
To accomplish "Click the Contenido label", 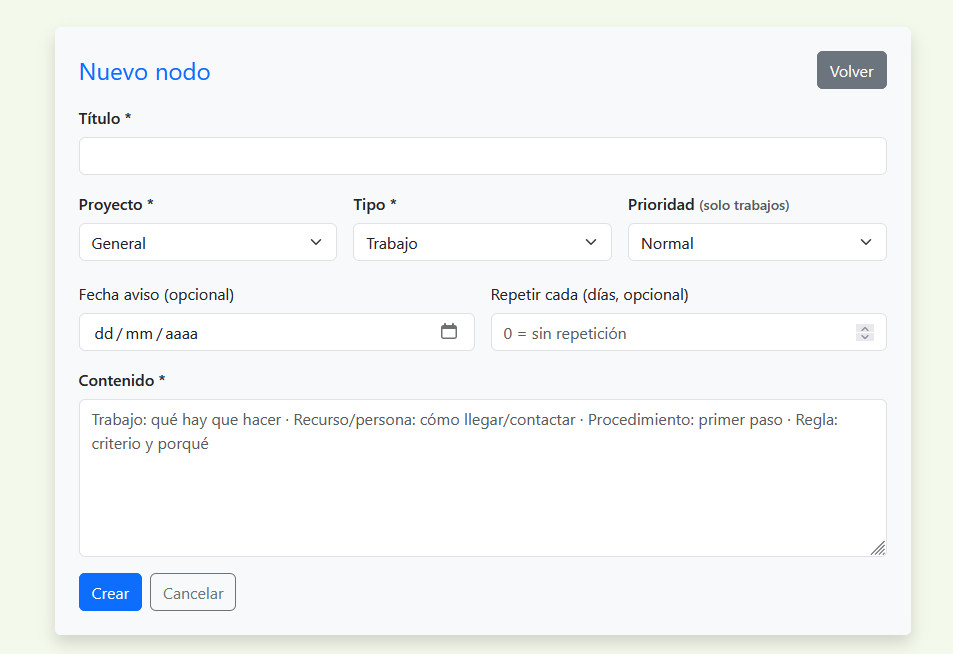I will [122, 380].
